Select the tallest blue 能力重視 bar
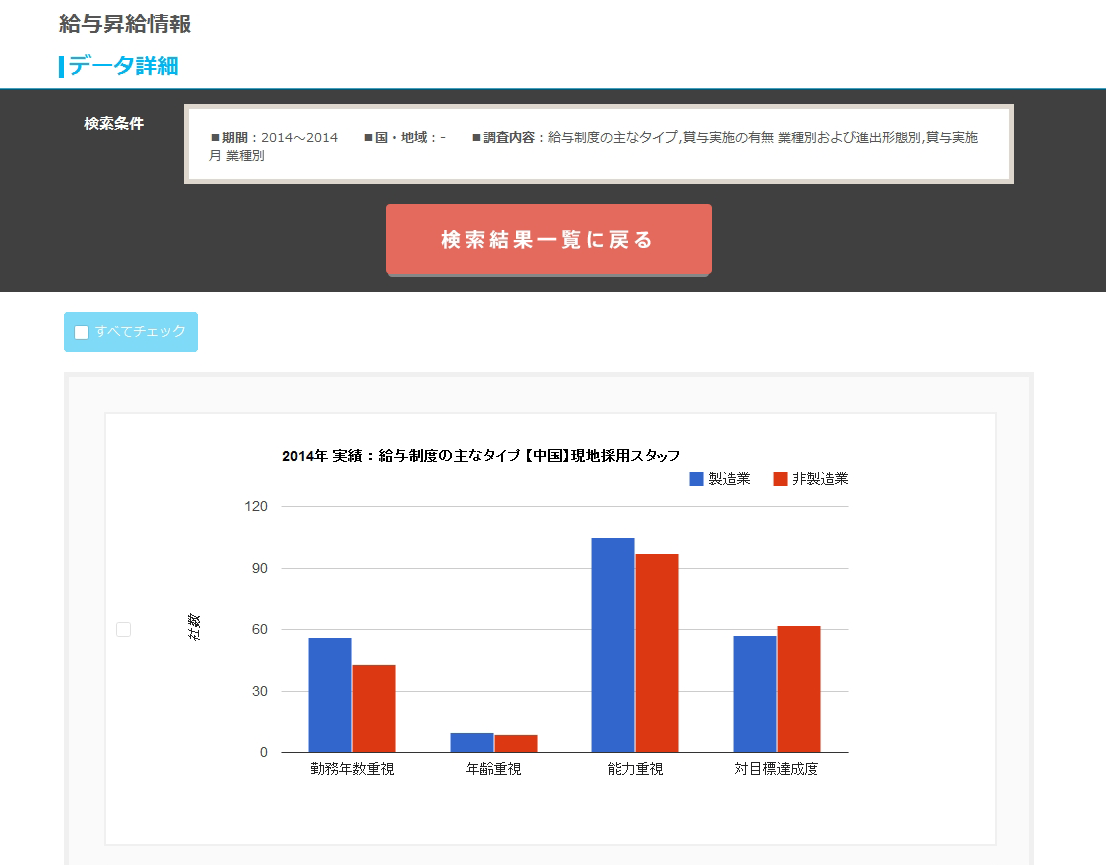The height and width of the screenshot is (865, 1106). click(613, 645)
